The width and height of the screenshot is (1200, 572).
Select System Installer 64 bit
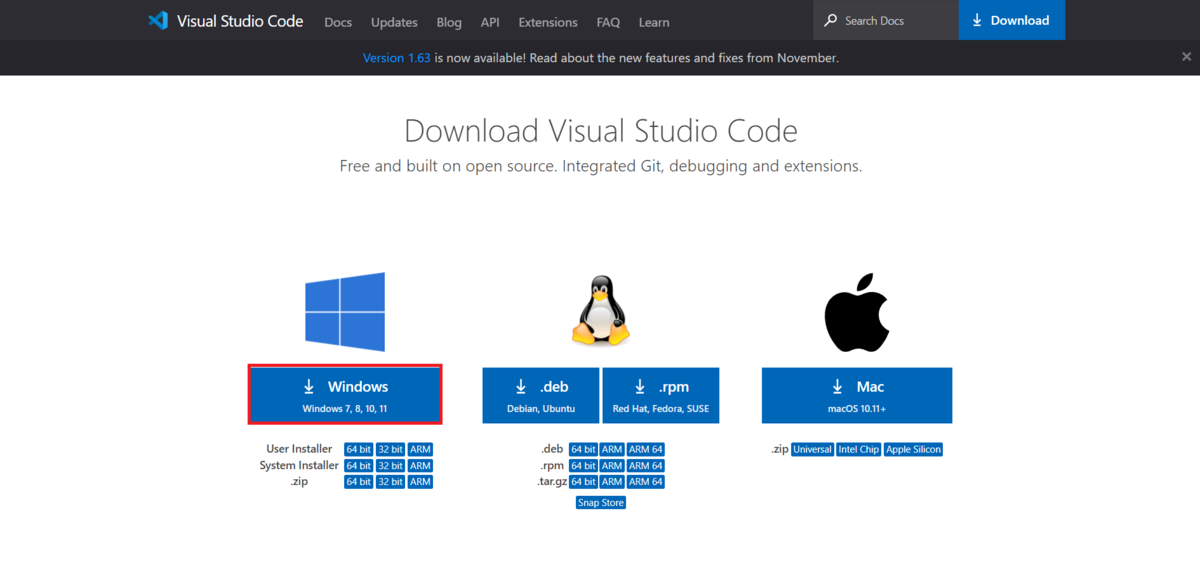click(359, 466)
